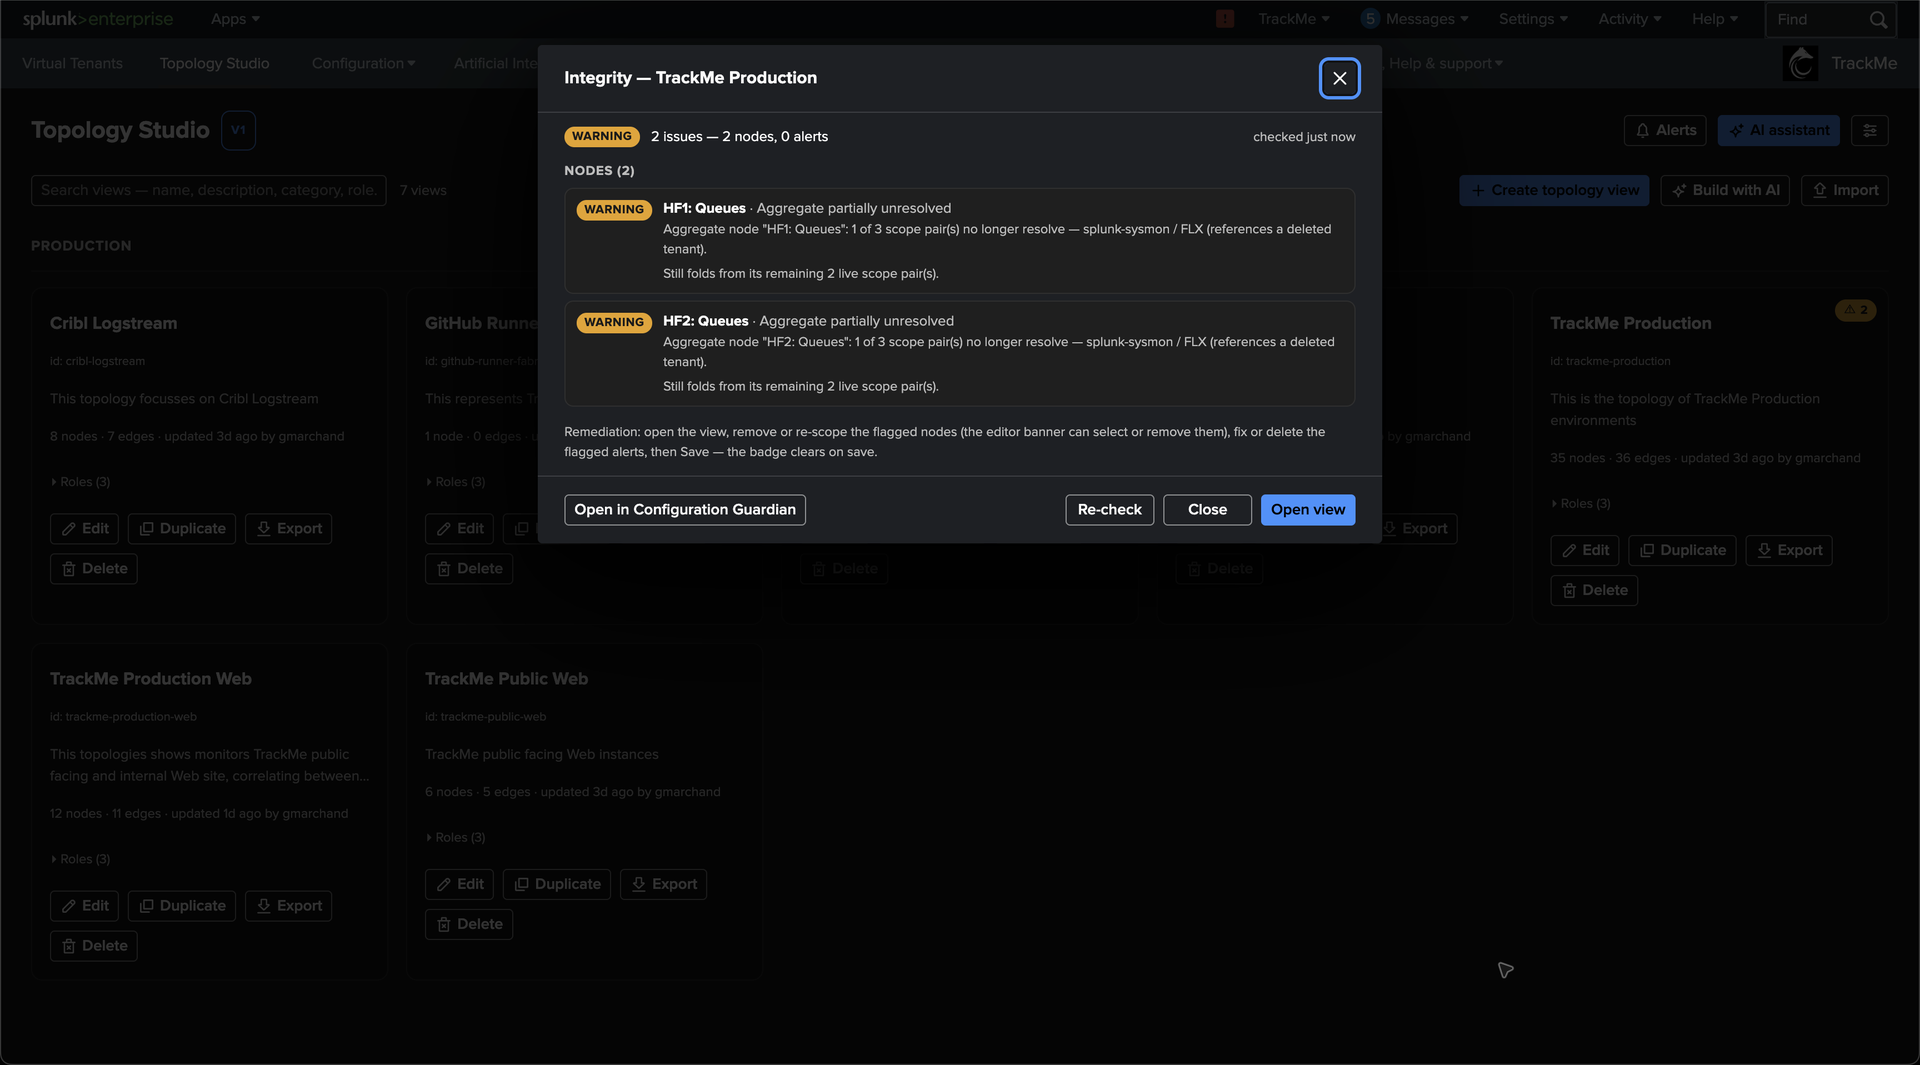Click Create topology view
Screen dimensions: 1920x1065
[1554, 190]
